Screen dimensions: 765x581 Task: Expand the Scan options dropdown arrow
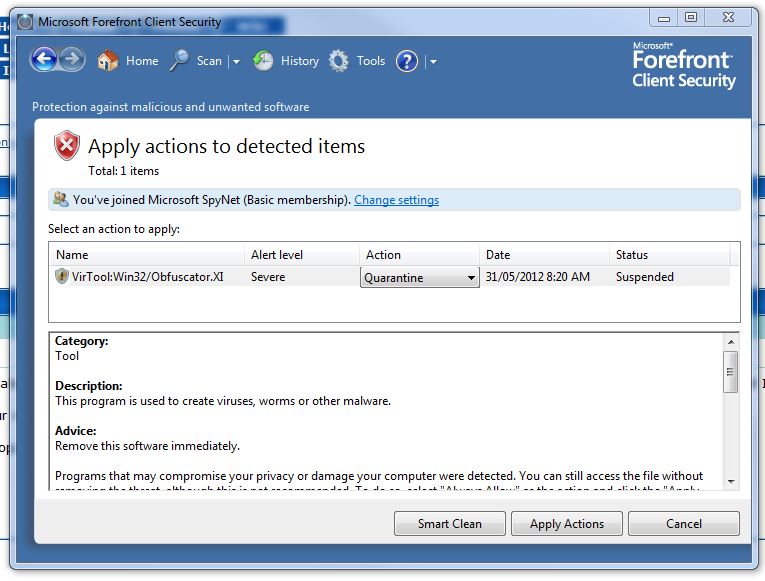[x=236, y=62]
